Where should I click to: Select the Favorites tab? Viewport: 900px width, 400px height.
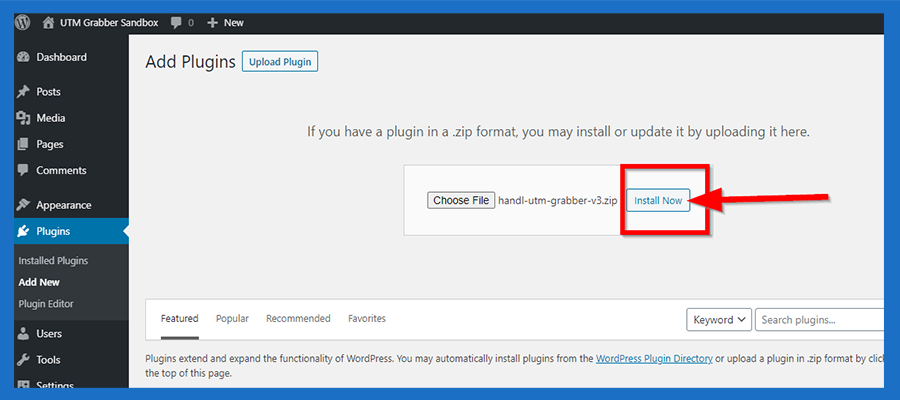(366, 319)
